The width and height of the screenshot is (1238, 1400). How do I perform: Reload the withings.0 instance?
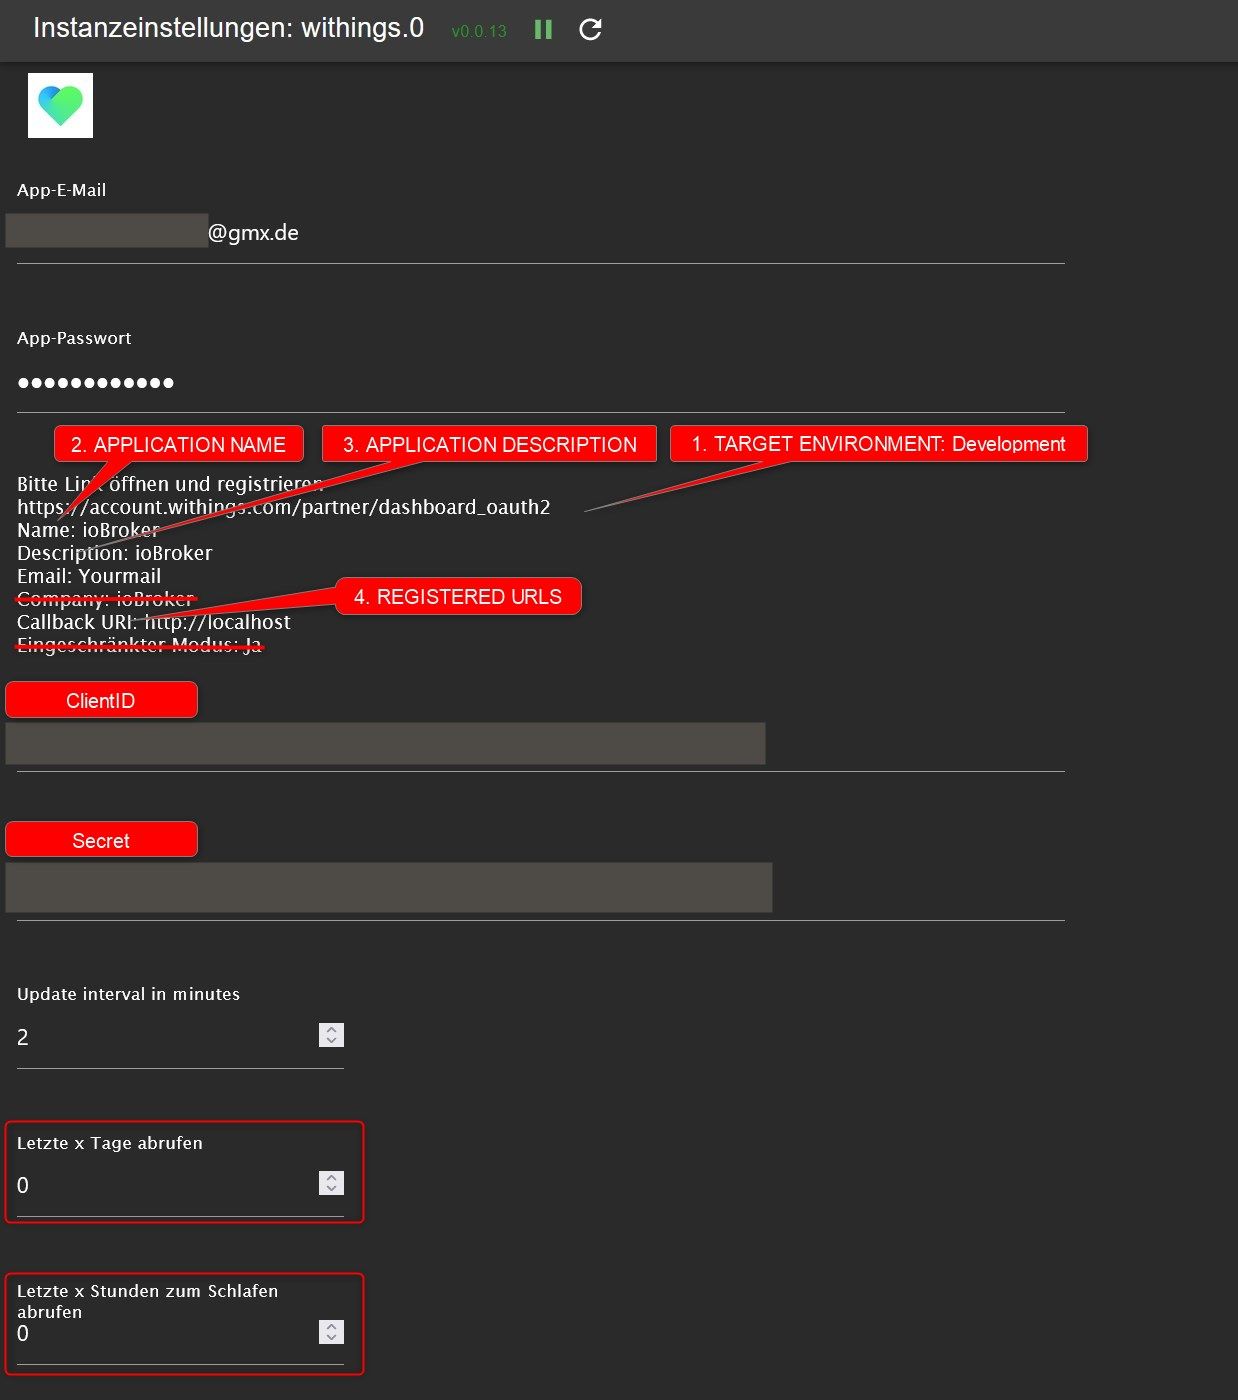(x=590, y=30)
